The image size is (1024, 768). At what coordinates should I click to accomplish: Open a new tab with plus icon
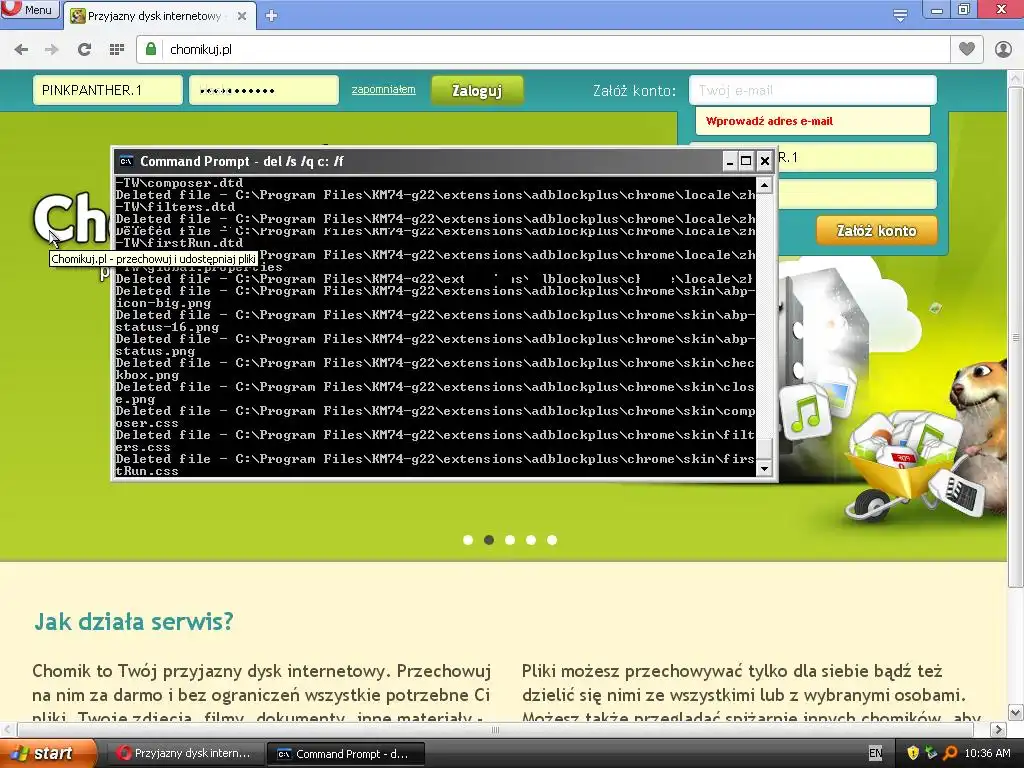(x=272, y=16)
